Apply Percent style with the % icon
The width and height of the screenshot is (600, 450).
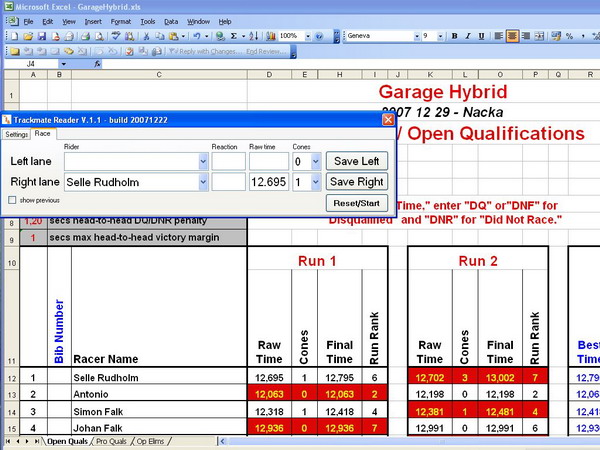pyautogui.click(x=569, y=36)
